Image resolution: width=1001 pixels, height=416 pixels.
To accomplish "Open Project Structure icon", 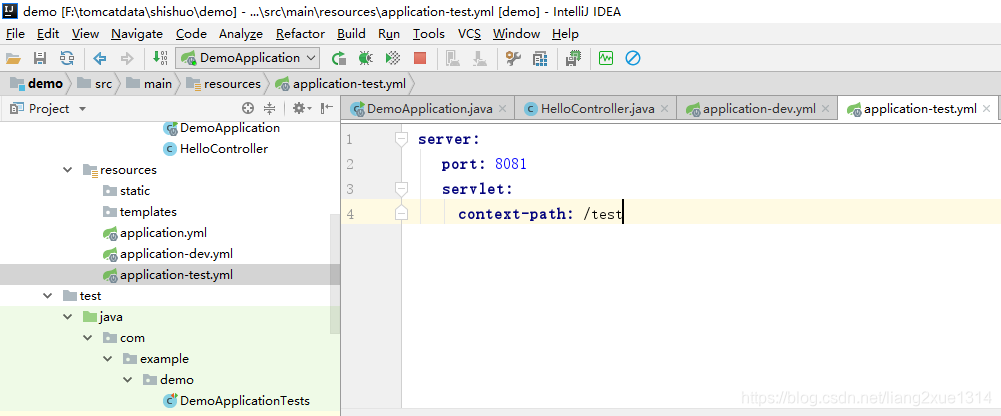I will point(540,59).
